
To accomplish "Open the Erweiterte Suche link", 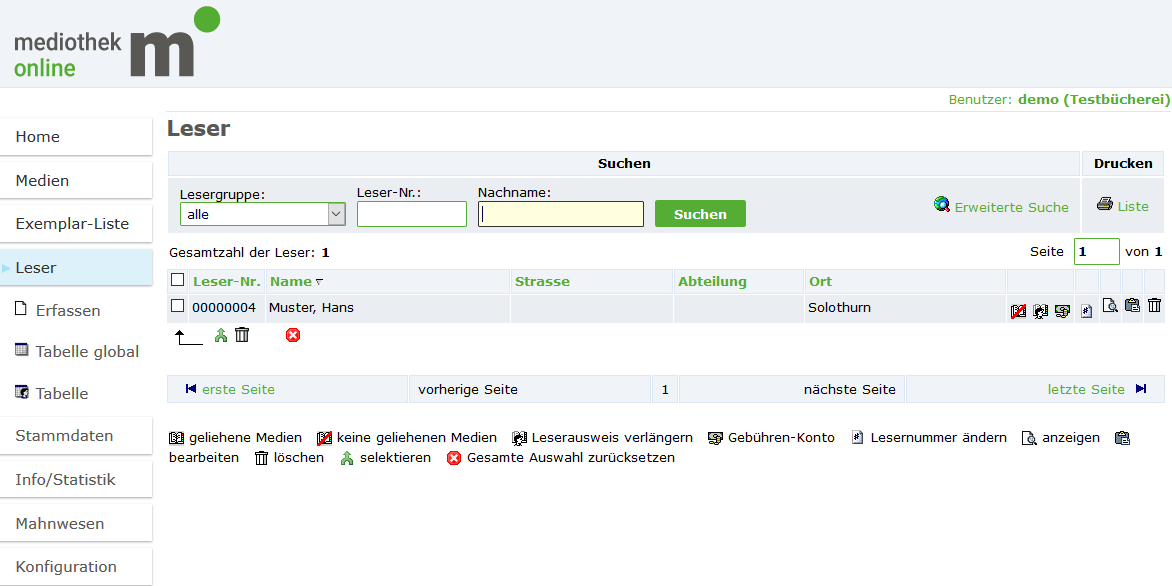I will pos(1010,207).
